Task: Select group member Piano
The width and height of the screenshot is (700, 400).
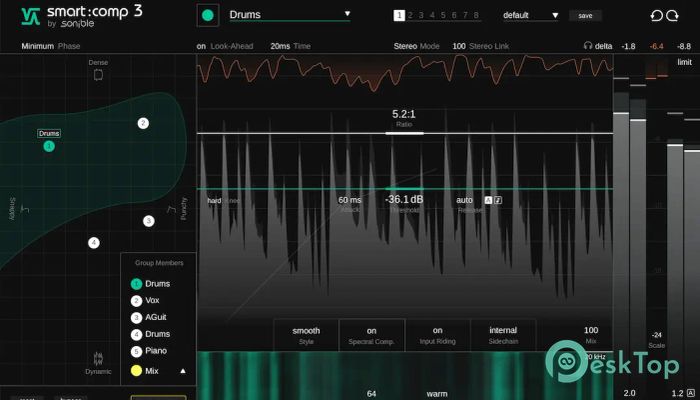Action: click(x=149, y=351)
